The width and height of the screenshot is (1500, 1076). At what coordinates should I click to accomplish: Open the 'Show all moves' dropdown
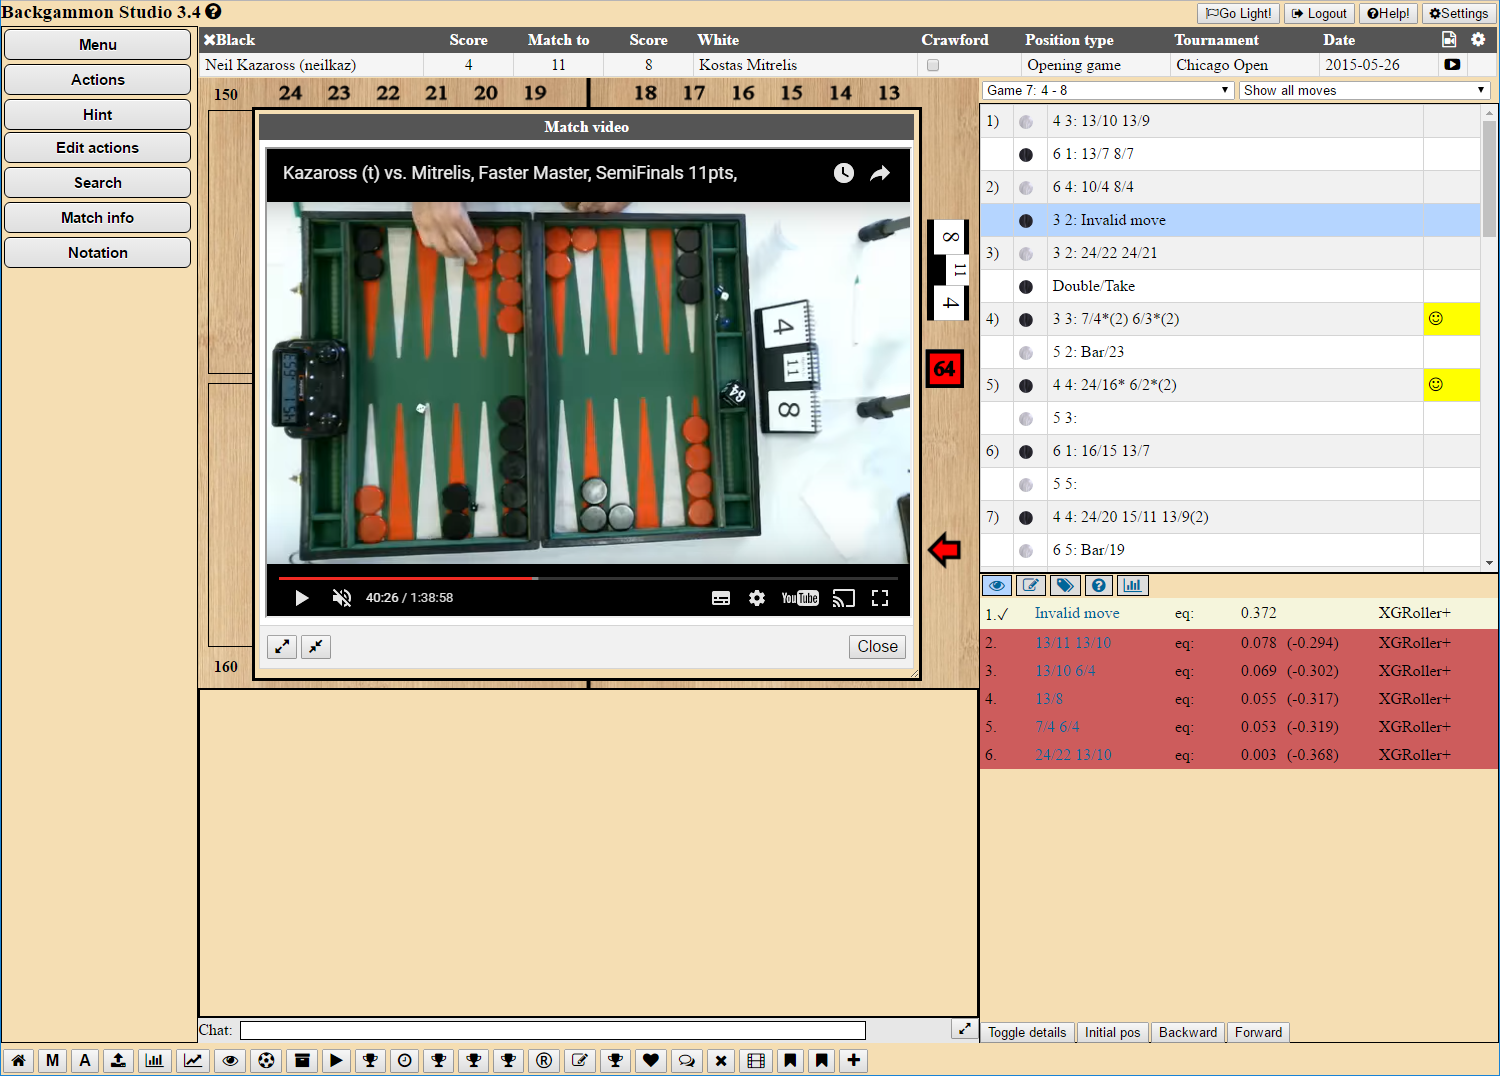coord(1364,90)
